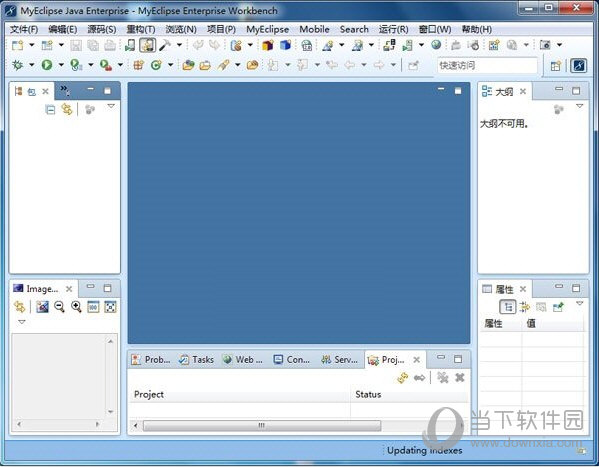Close the 大纲 outline tab
Image resolution: width=599 pixels, height=467 pixels.
click(x=523, y=91)
